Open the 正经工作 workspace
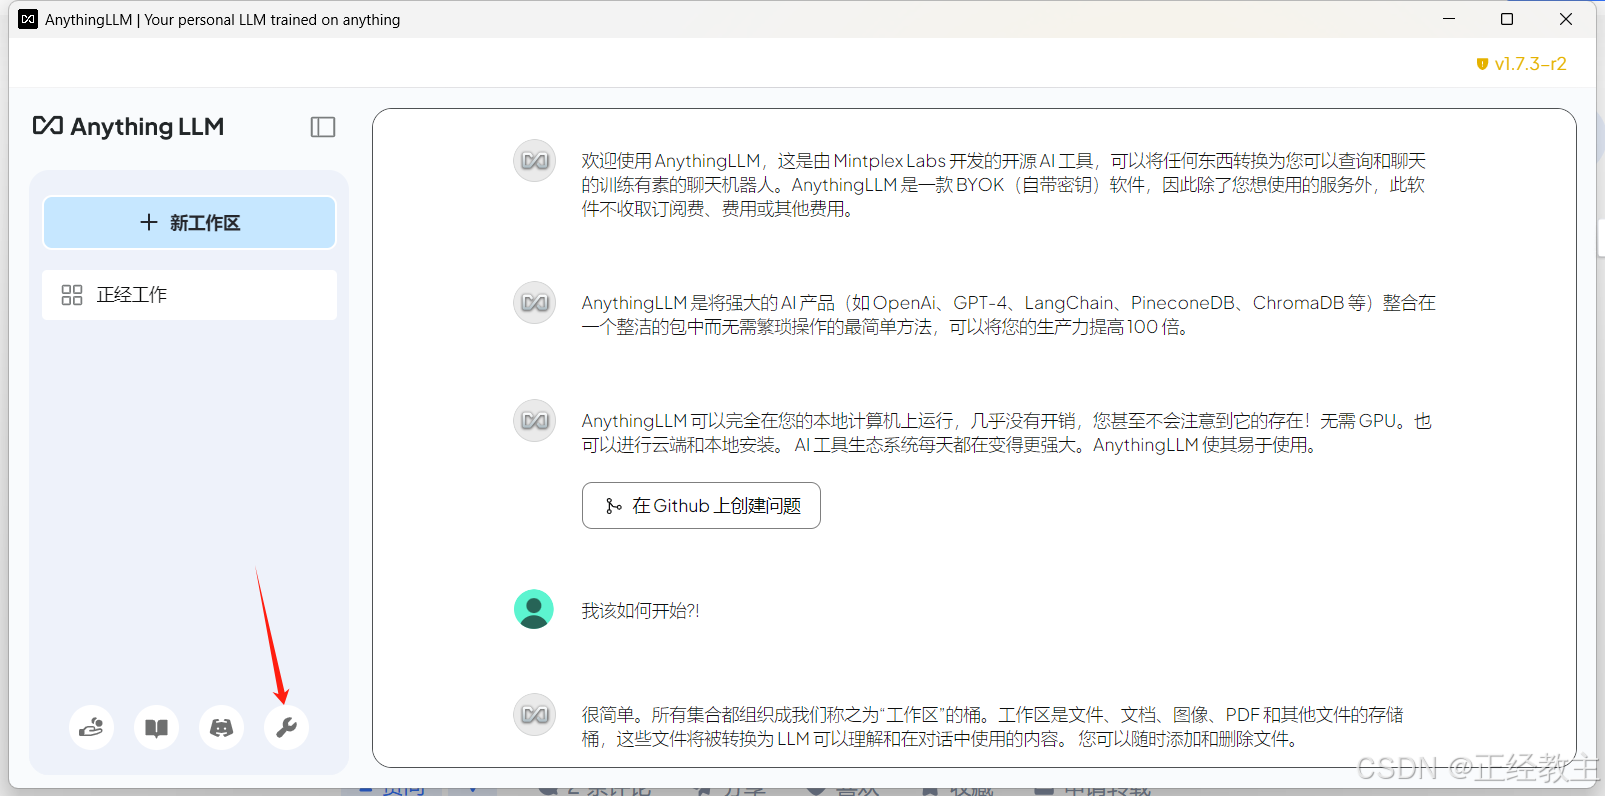Image resolution: width=1605 pixels, height=796 pixels. click(x=189, y=295)
